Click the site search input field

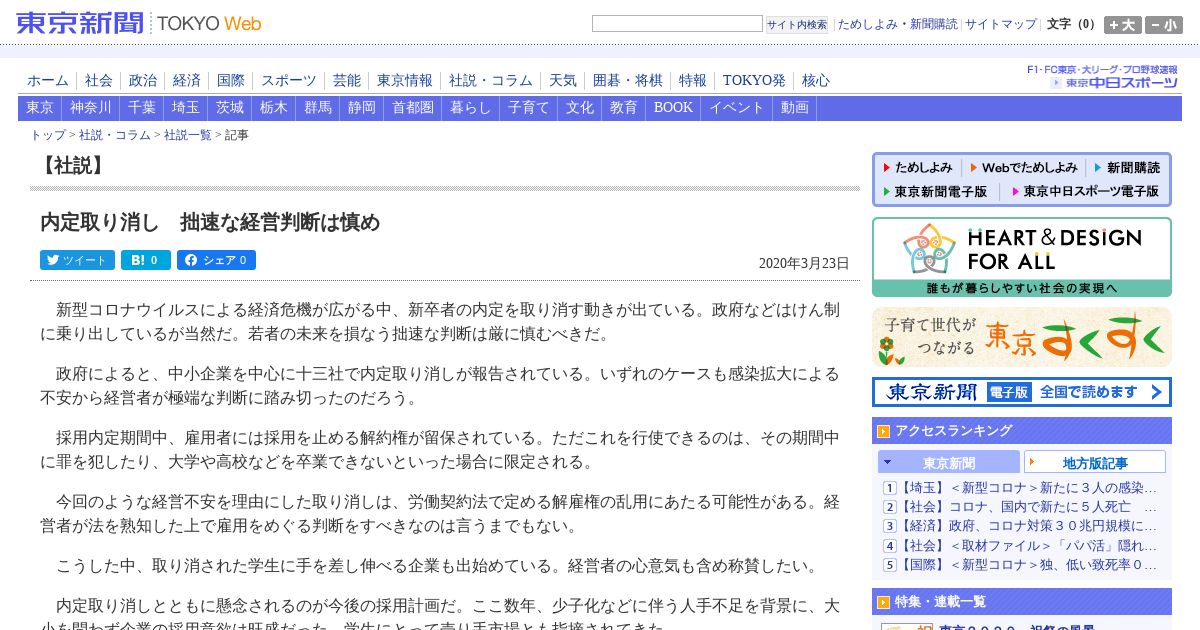click(x=677, y=24)
